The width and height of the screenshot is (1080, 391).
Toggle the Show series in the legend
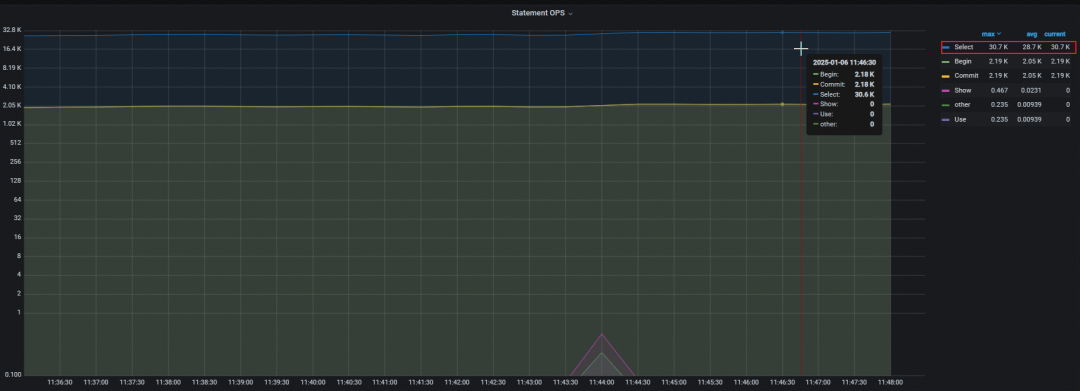[x=962, y=90]
